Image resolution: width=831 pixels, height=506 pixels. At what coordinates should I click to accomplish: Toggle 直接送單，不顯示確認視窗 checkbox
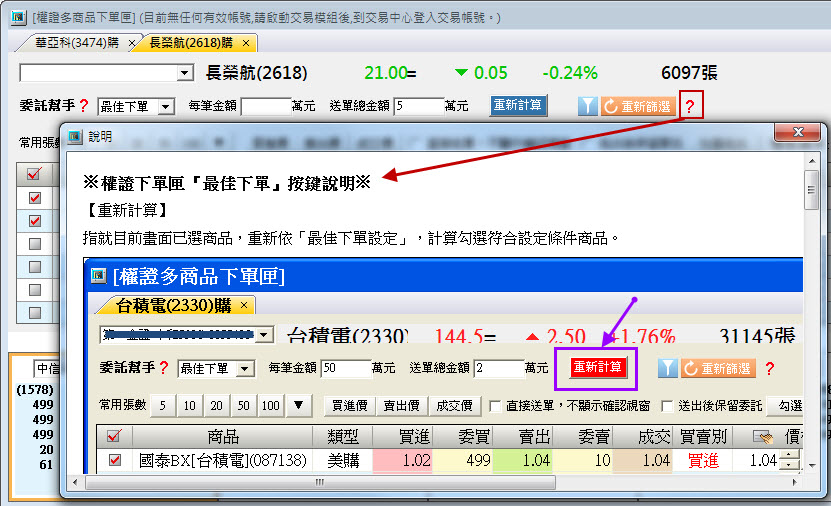(x=495, y=406)
